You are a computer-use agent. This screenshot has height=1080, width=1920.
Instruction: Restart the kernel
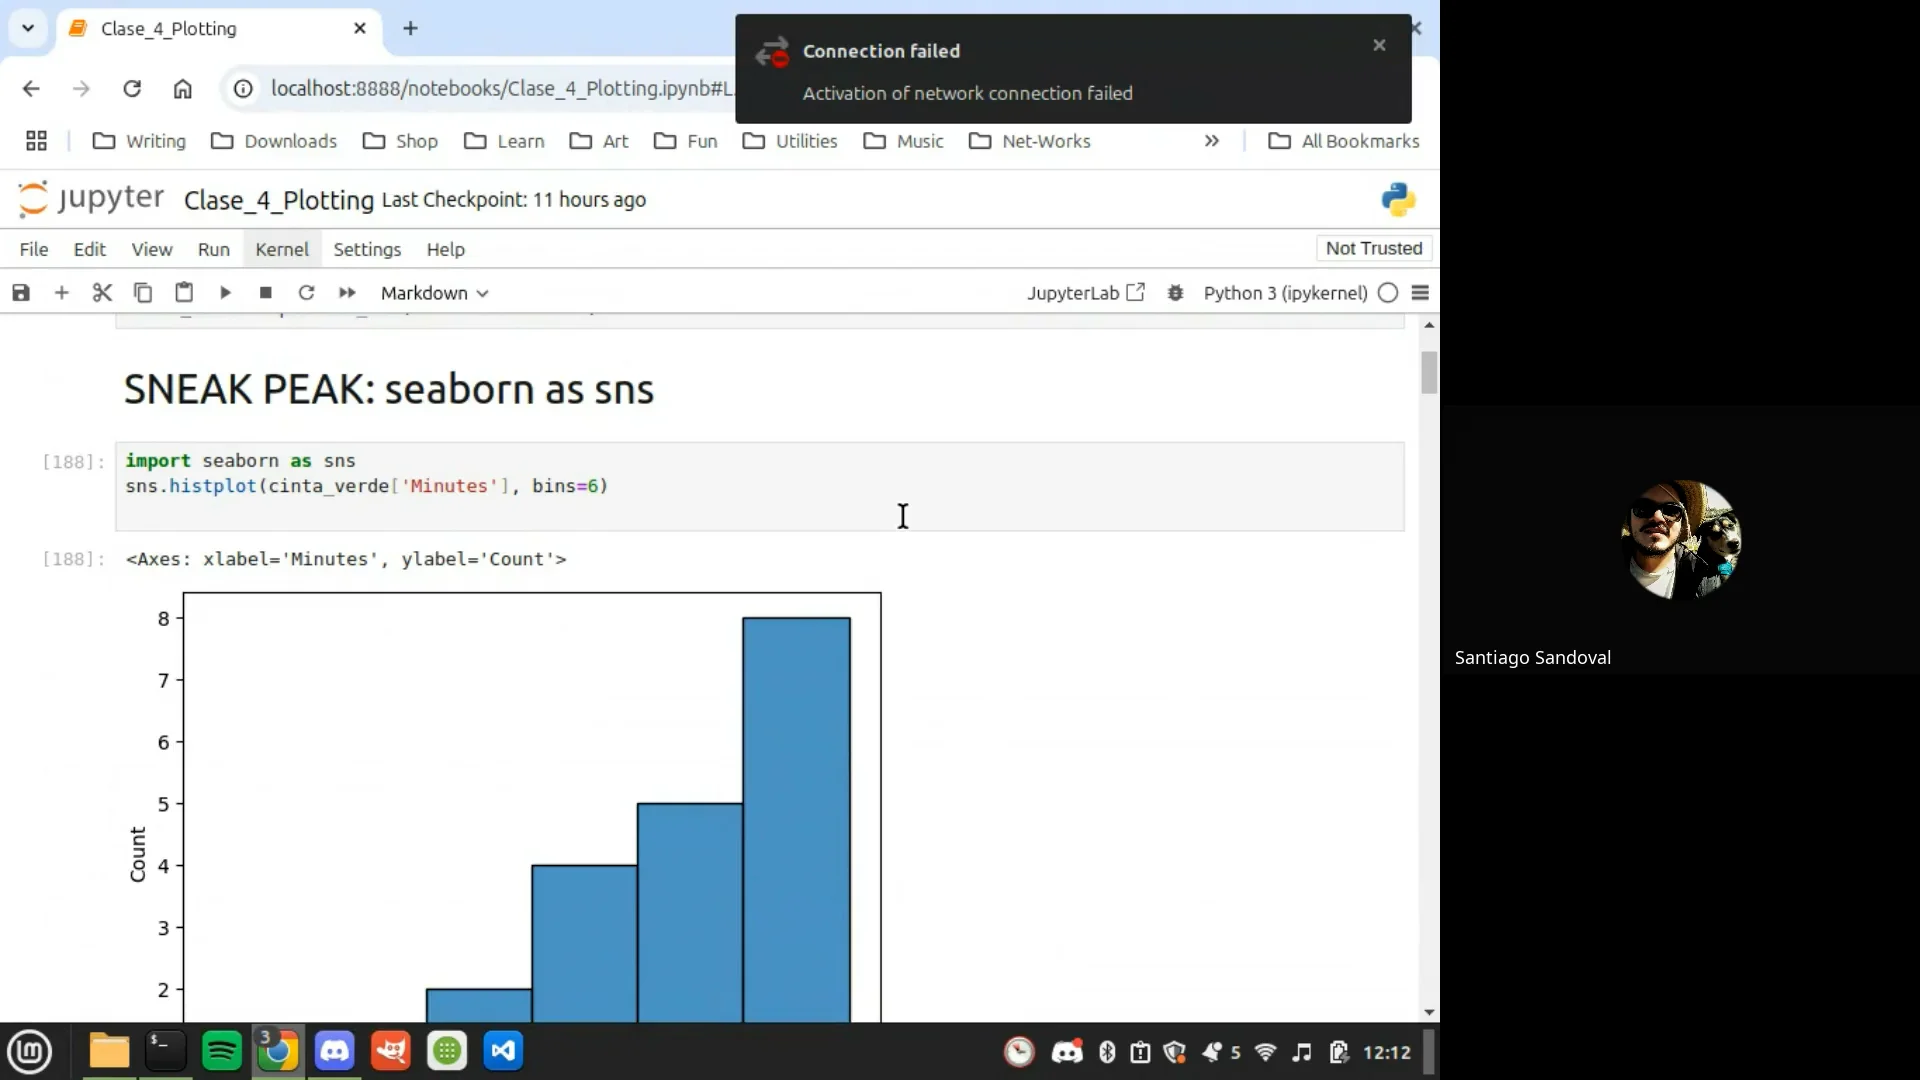click(x=306, y=292)
